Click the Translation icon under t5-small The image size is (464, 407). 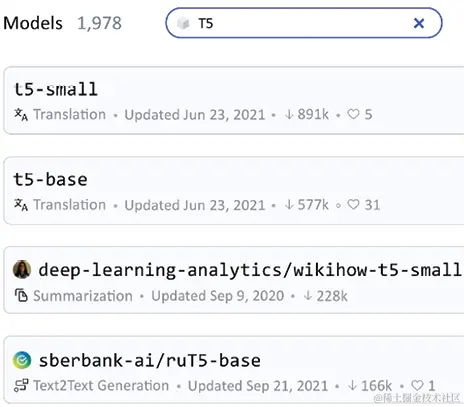coord(21,114)
